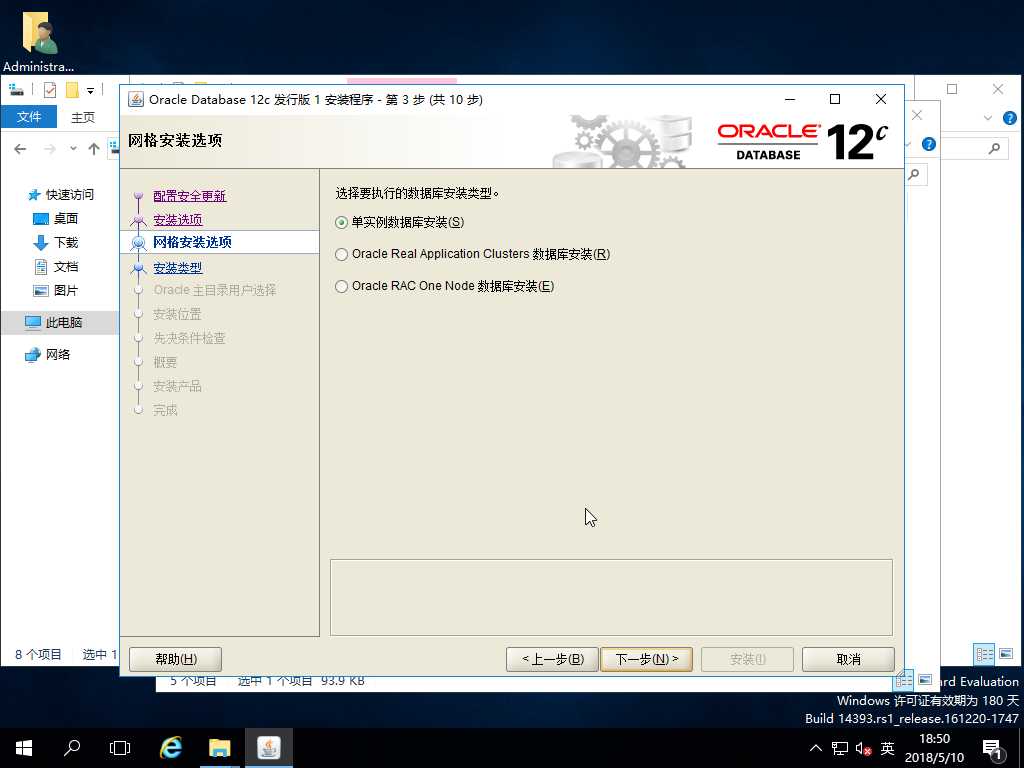
Task: Launch Internet Explorer from taskbar
Action: coord(171,748)
